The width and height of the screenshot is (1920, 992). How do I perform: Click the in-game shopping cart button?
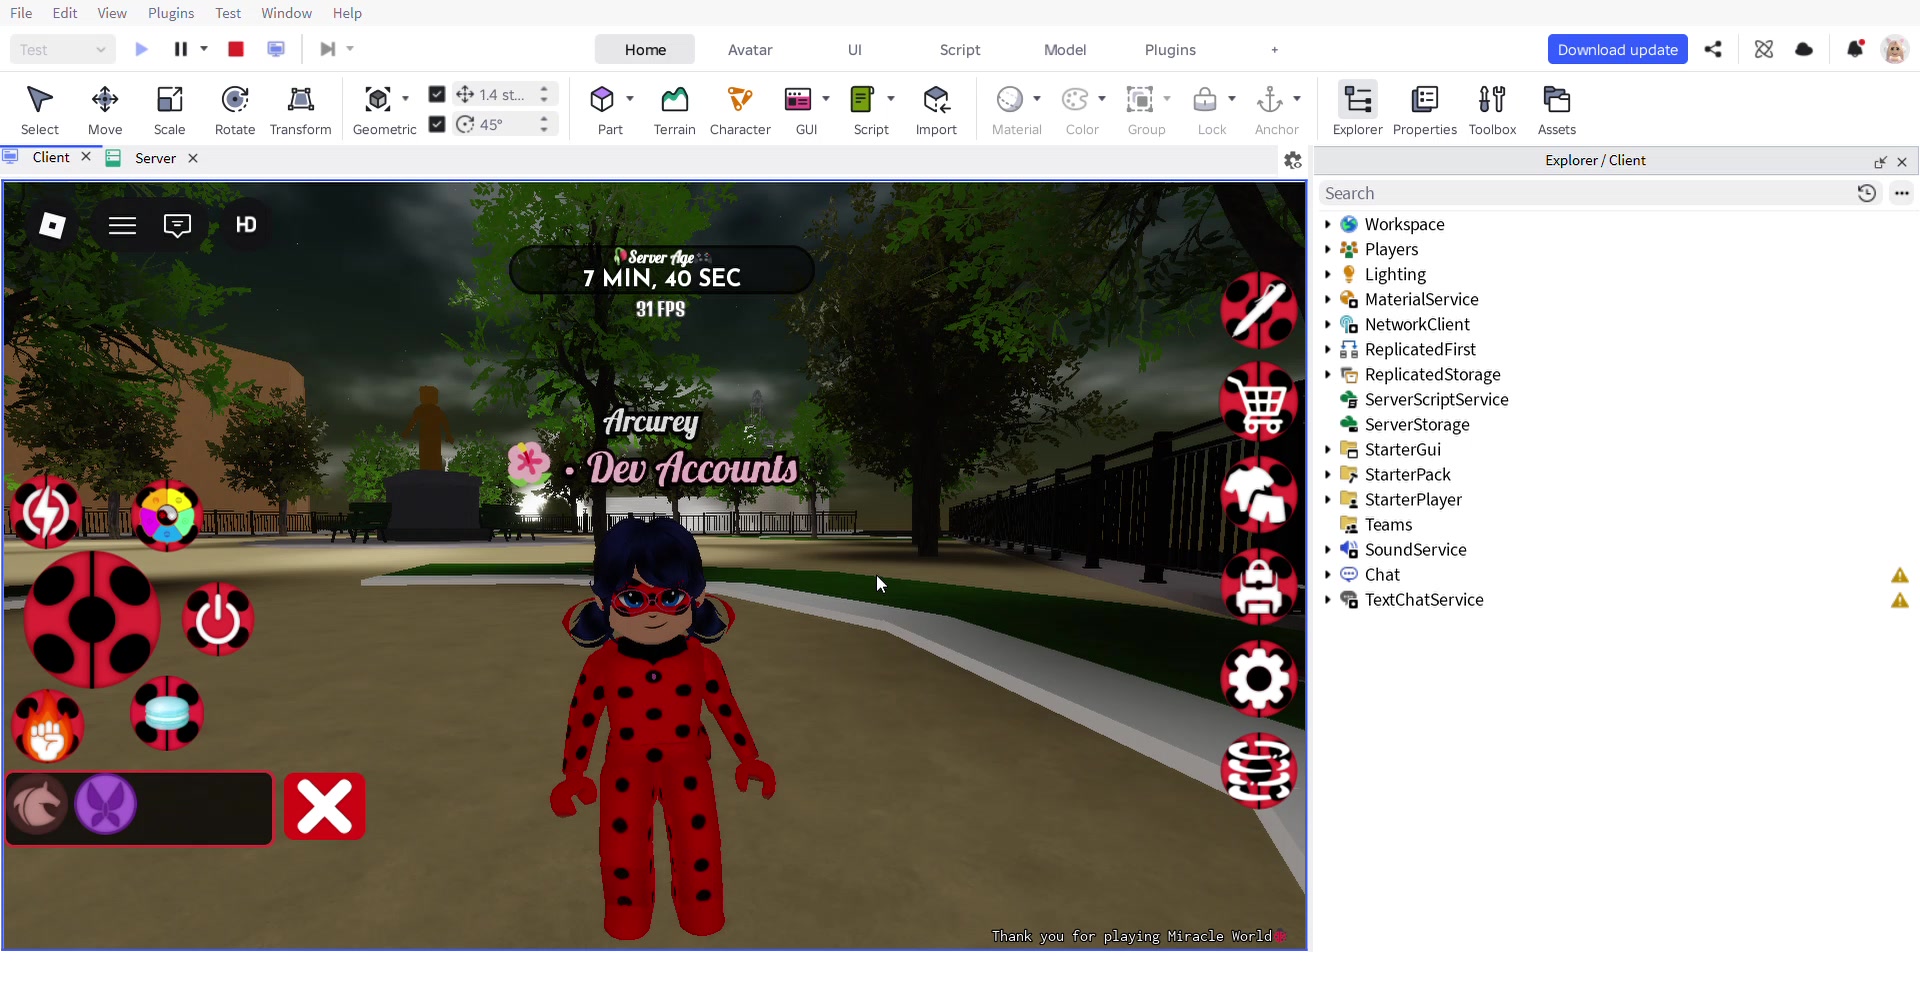click(1259, 402)
